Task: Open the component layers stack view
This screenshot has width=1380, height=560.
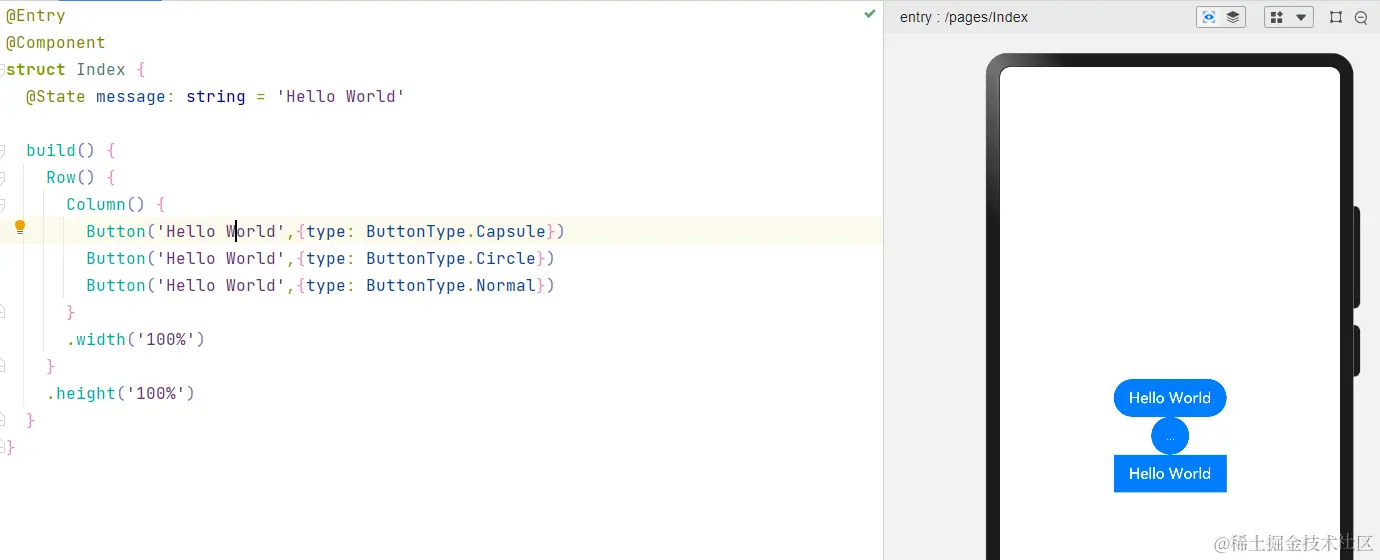Action: [1233, 17]
